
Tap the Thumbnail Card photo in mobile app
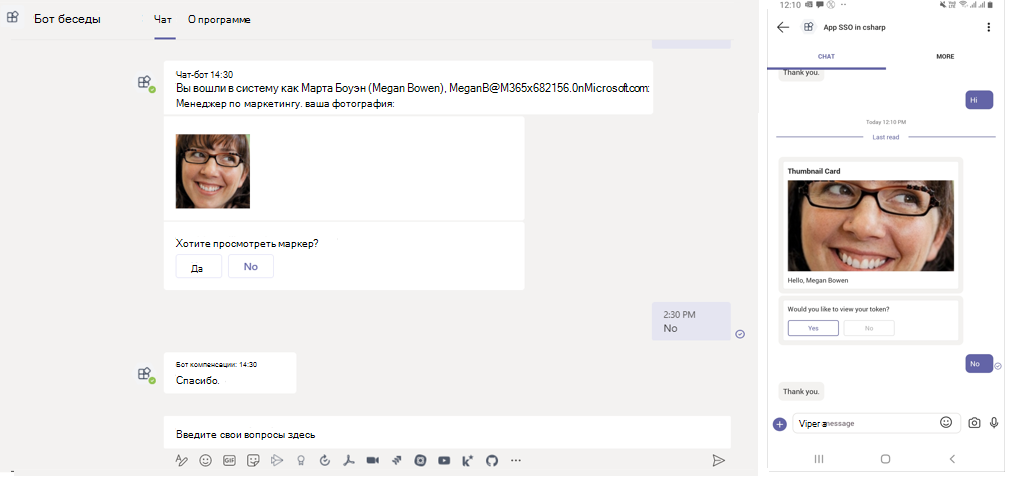[x=871, y=225]
